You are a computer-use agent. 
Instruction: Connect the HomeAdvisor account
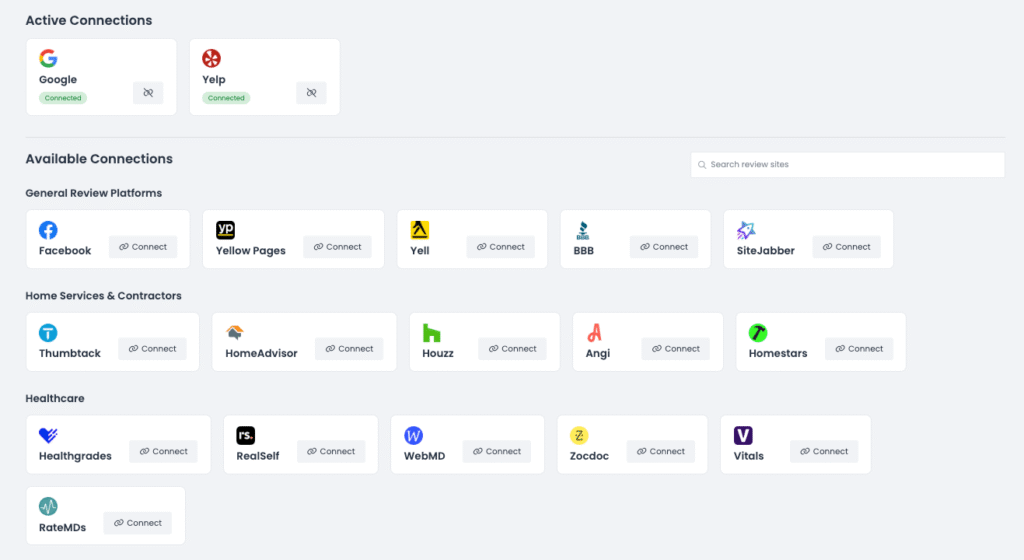349,349
